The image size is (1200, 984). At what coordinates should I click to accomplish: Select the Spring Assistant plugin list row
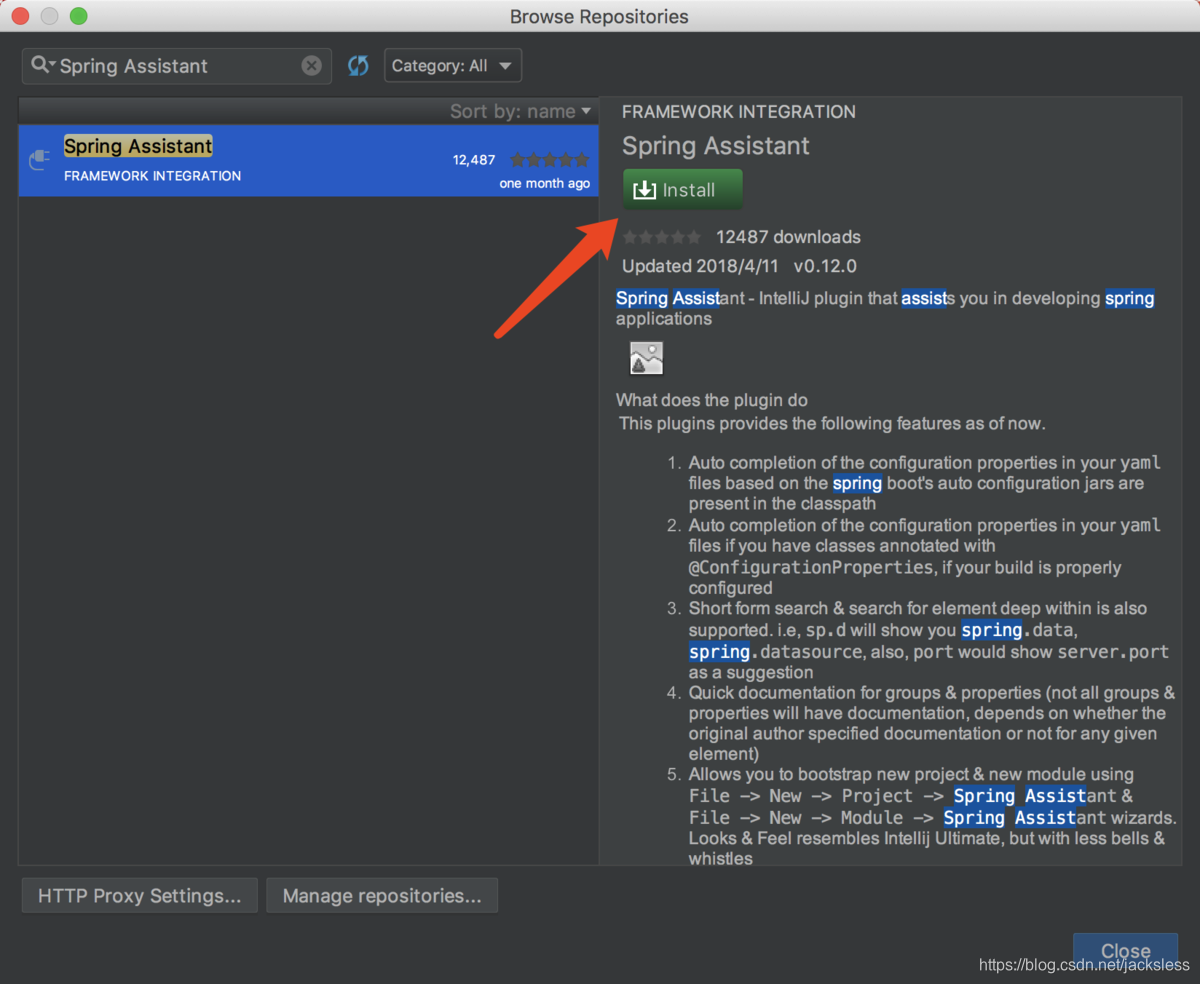pos(308,160)
